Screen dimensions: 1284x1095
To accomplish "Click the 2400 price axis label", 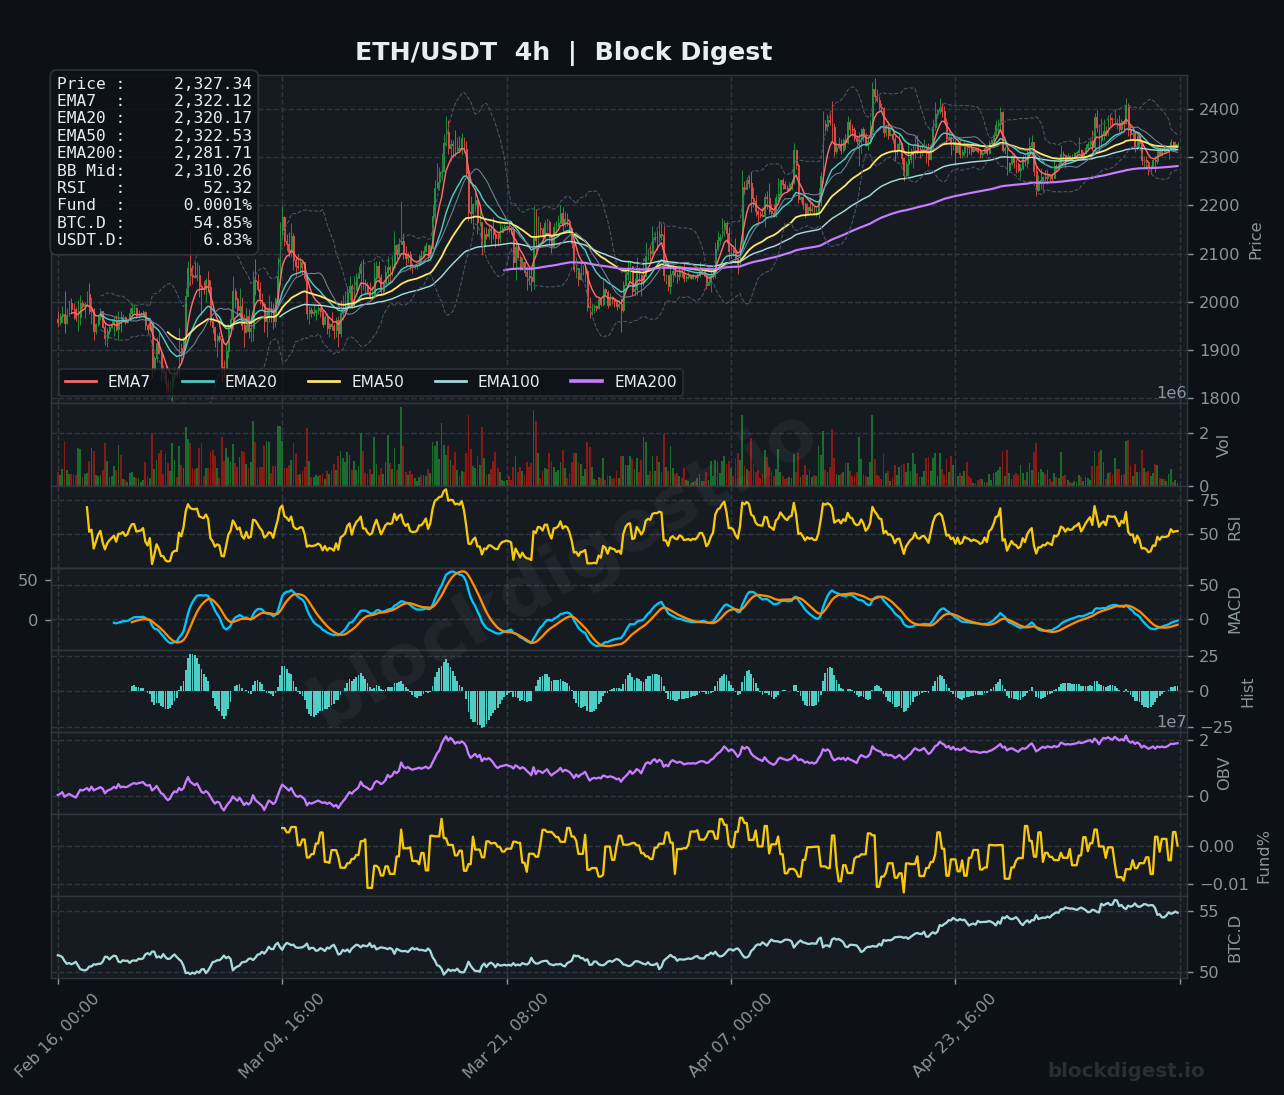I will click(x=1219, y=110).
